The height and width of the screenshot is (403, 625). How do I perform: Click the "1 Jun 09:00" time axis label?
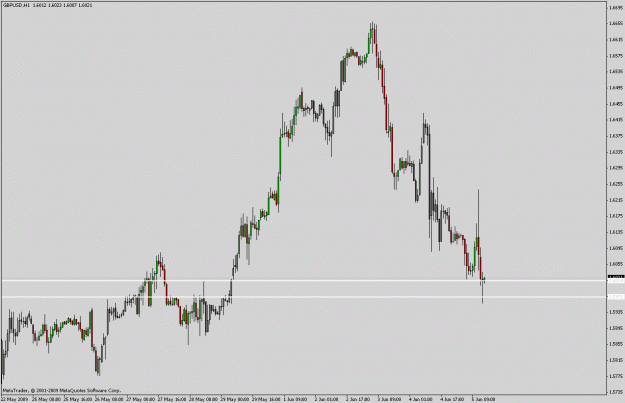pyautogui.click(x=296, y=399)
